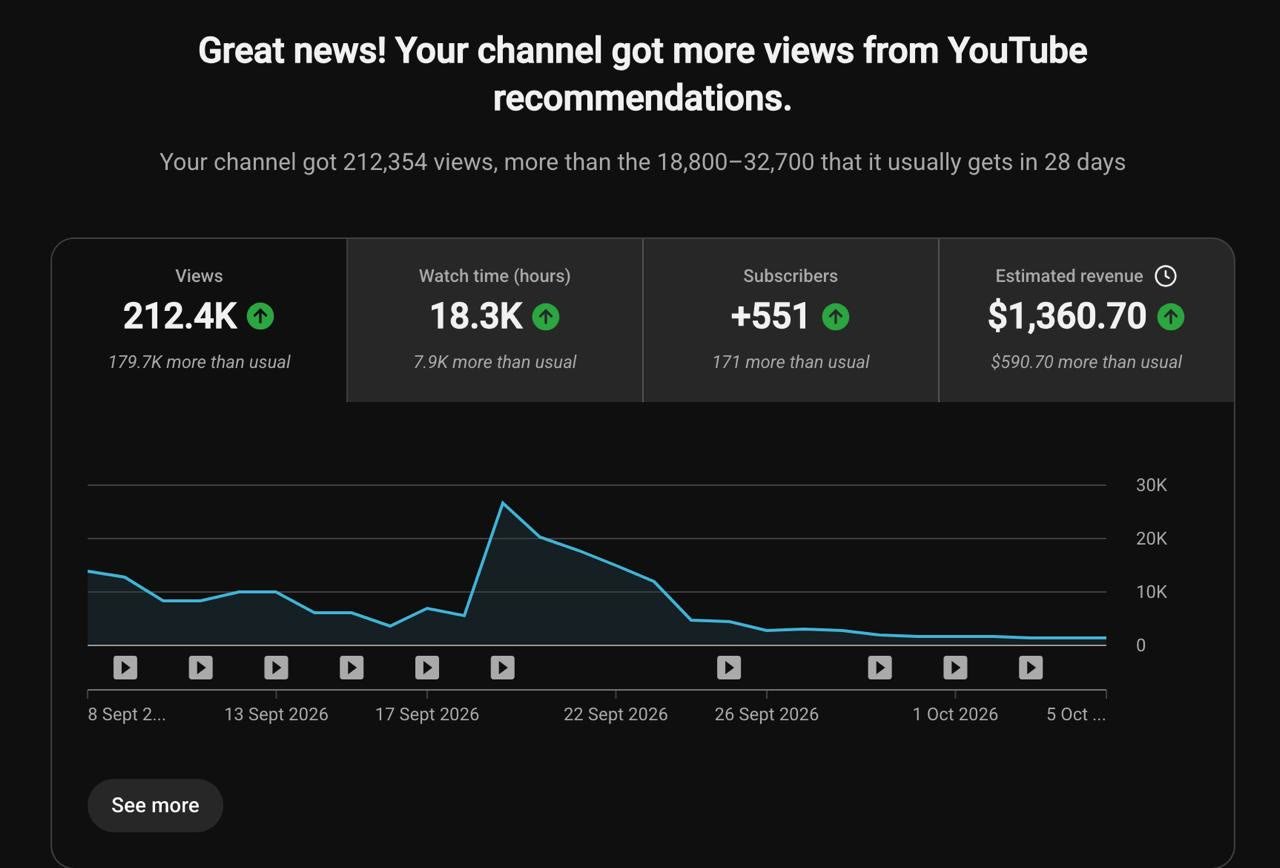Open video marker between 13 Sept and 17 Sept labels
The image size is (1280, 868).
pos(351,667)
